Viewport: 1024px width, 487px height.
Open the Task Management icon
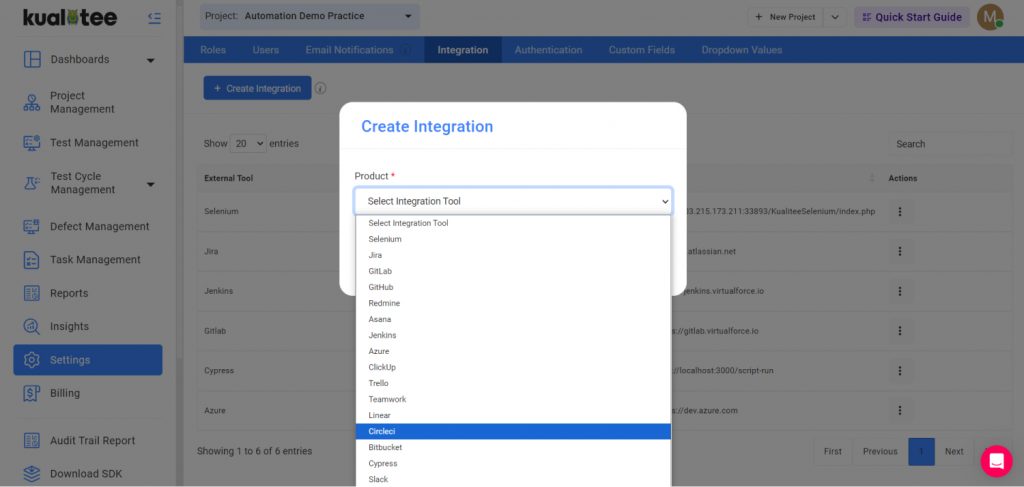(32, 260)
